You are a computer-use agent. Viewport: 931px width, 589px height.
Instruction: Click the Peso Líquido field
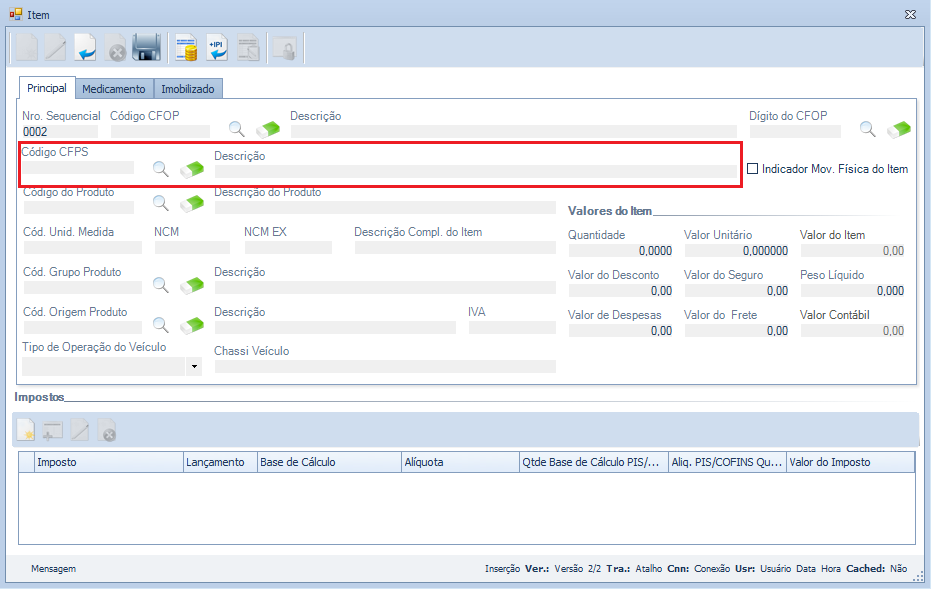[x=853, y=290]
